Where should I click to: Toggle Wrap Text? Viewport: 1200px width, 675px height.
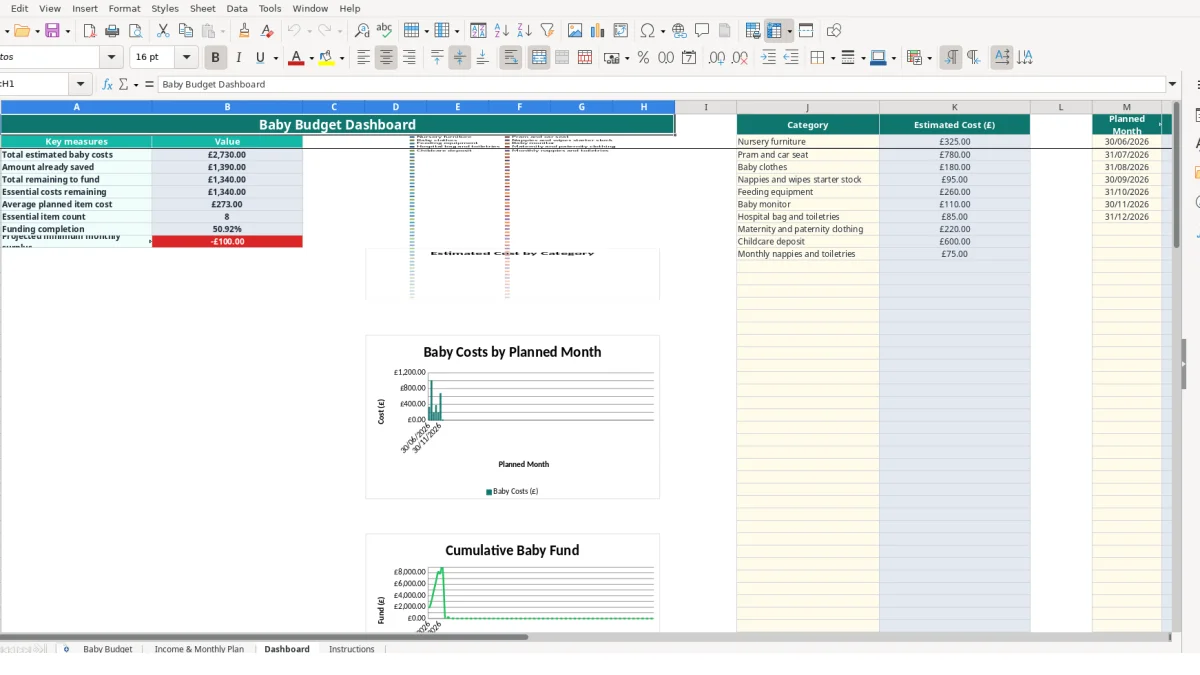[x=511, y=58]
